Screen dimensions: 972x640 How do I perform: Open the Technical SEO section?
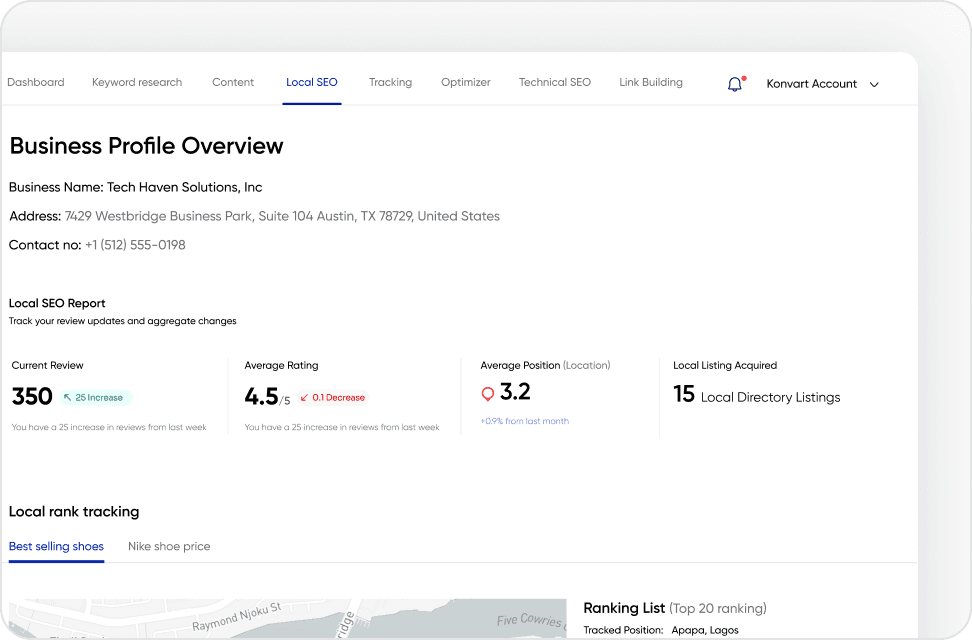[x=554, y=82]
